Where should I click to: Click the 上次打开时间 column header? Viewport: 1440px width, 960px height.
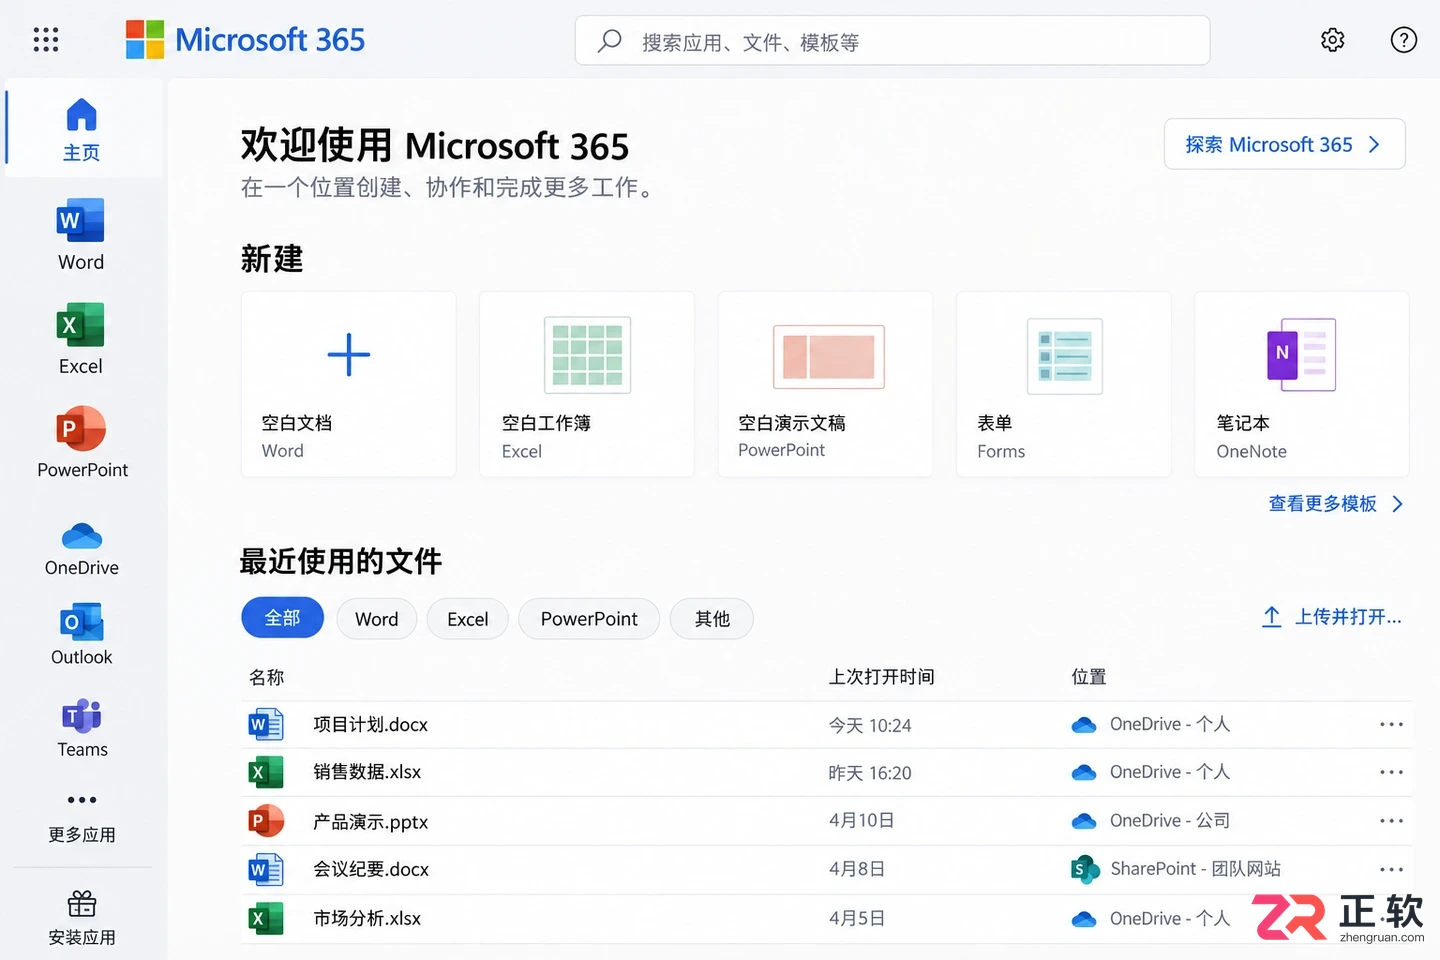[881, 677]
